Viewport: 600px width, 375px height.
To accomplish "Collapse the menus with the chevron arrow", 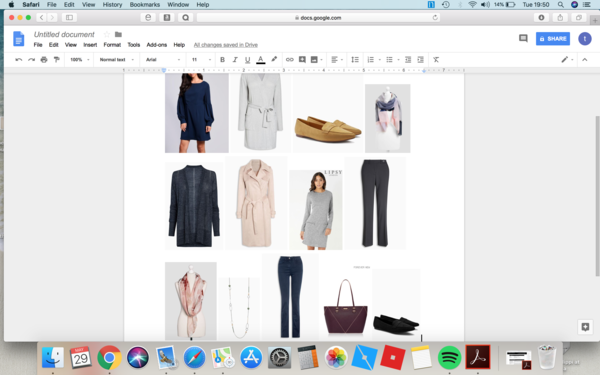I will (585, 60).
